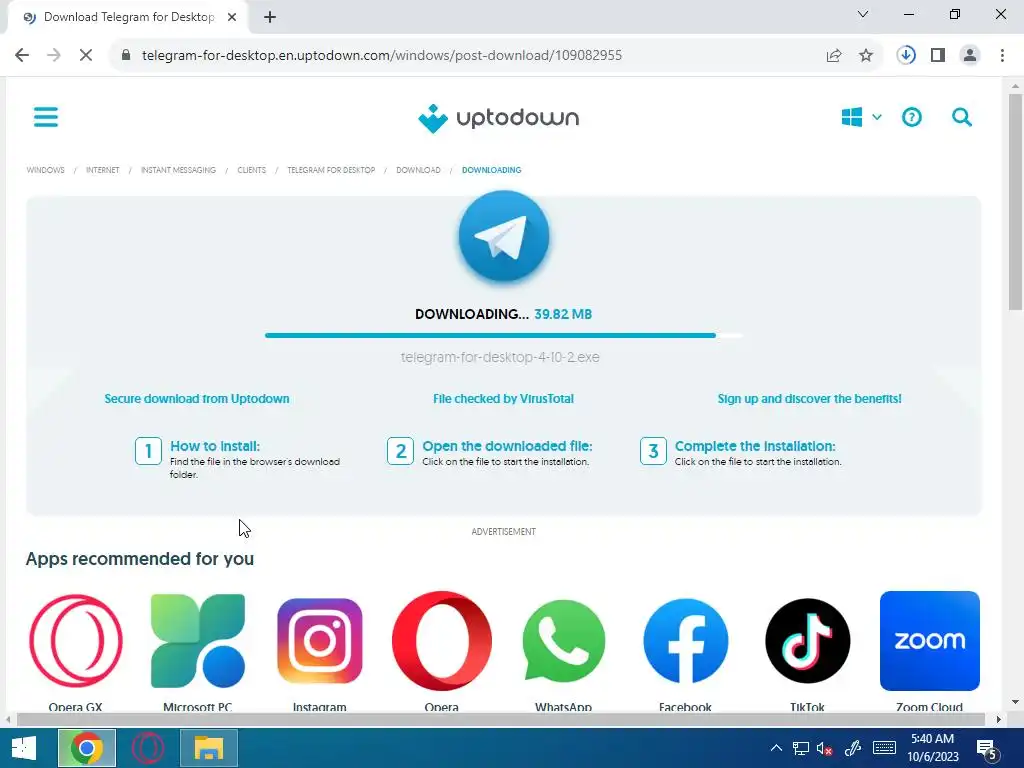
Task: Click the DOWNLOADING breadcrumb
Action: (x=492, y=170)
